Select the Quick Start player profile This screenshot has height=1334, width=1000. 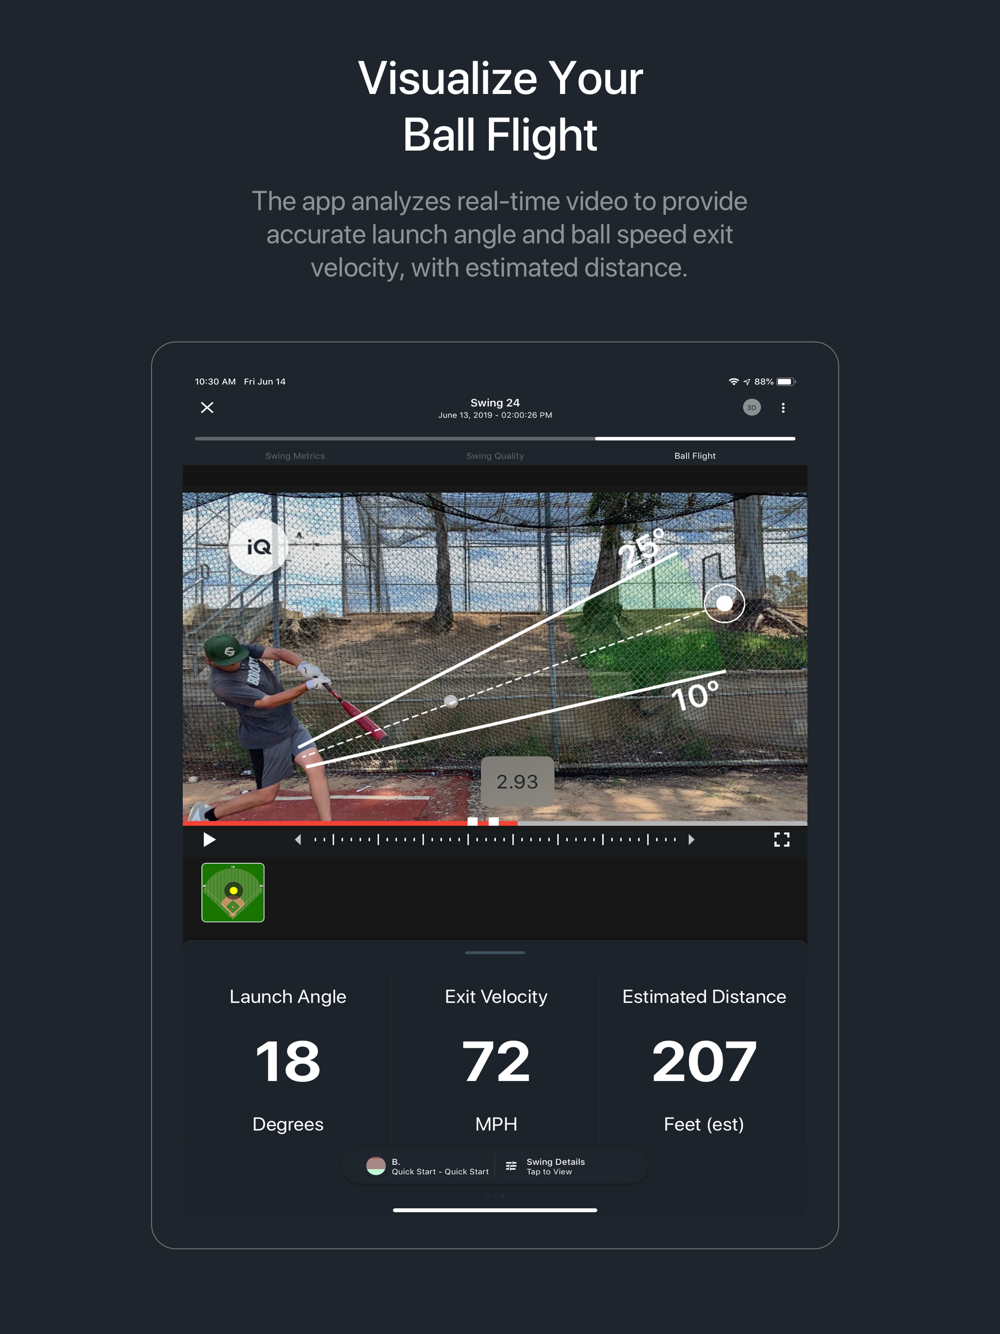pos(440,1167)
